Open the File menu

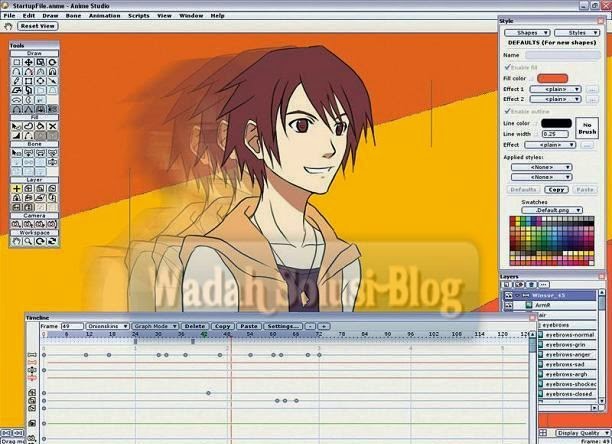point(9,16)
